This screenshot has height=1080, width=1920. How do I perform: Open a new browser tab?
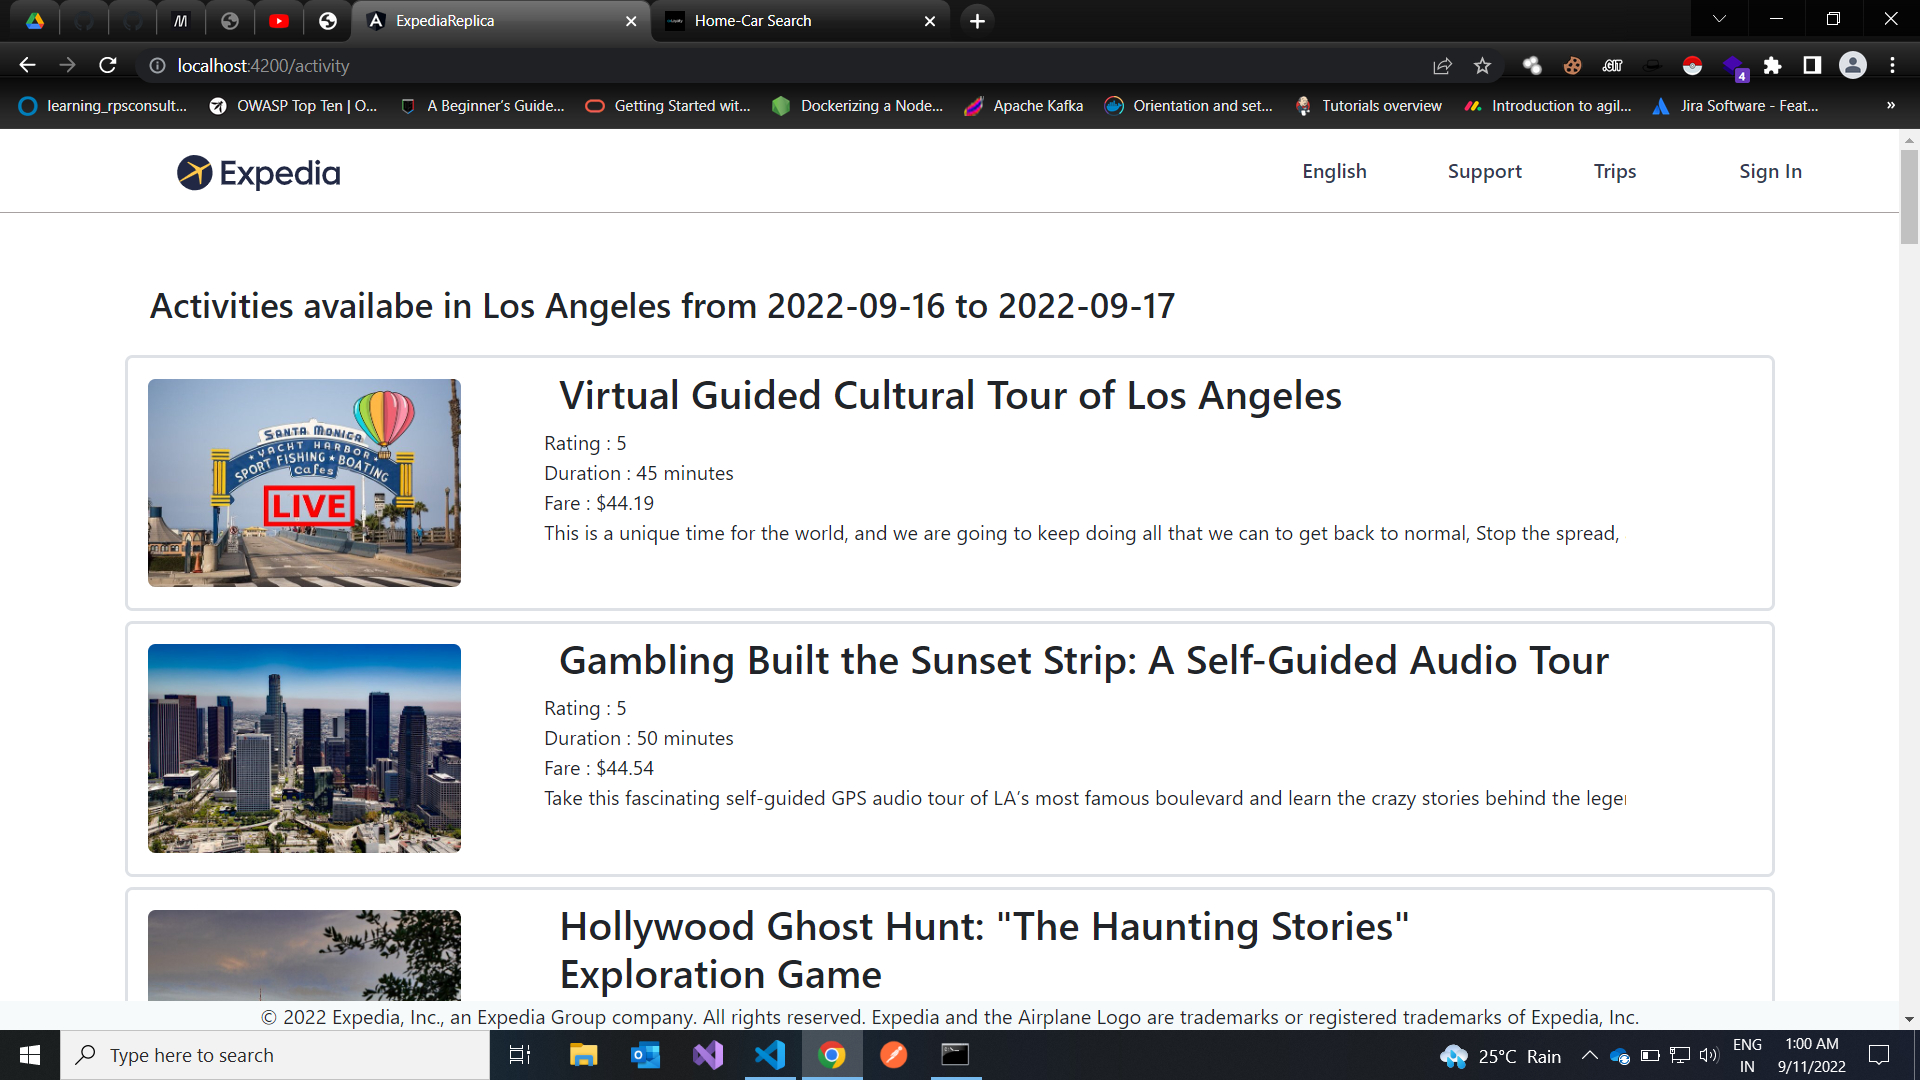pos(977,21)
